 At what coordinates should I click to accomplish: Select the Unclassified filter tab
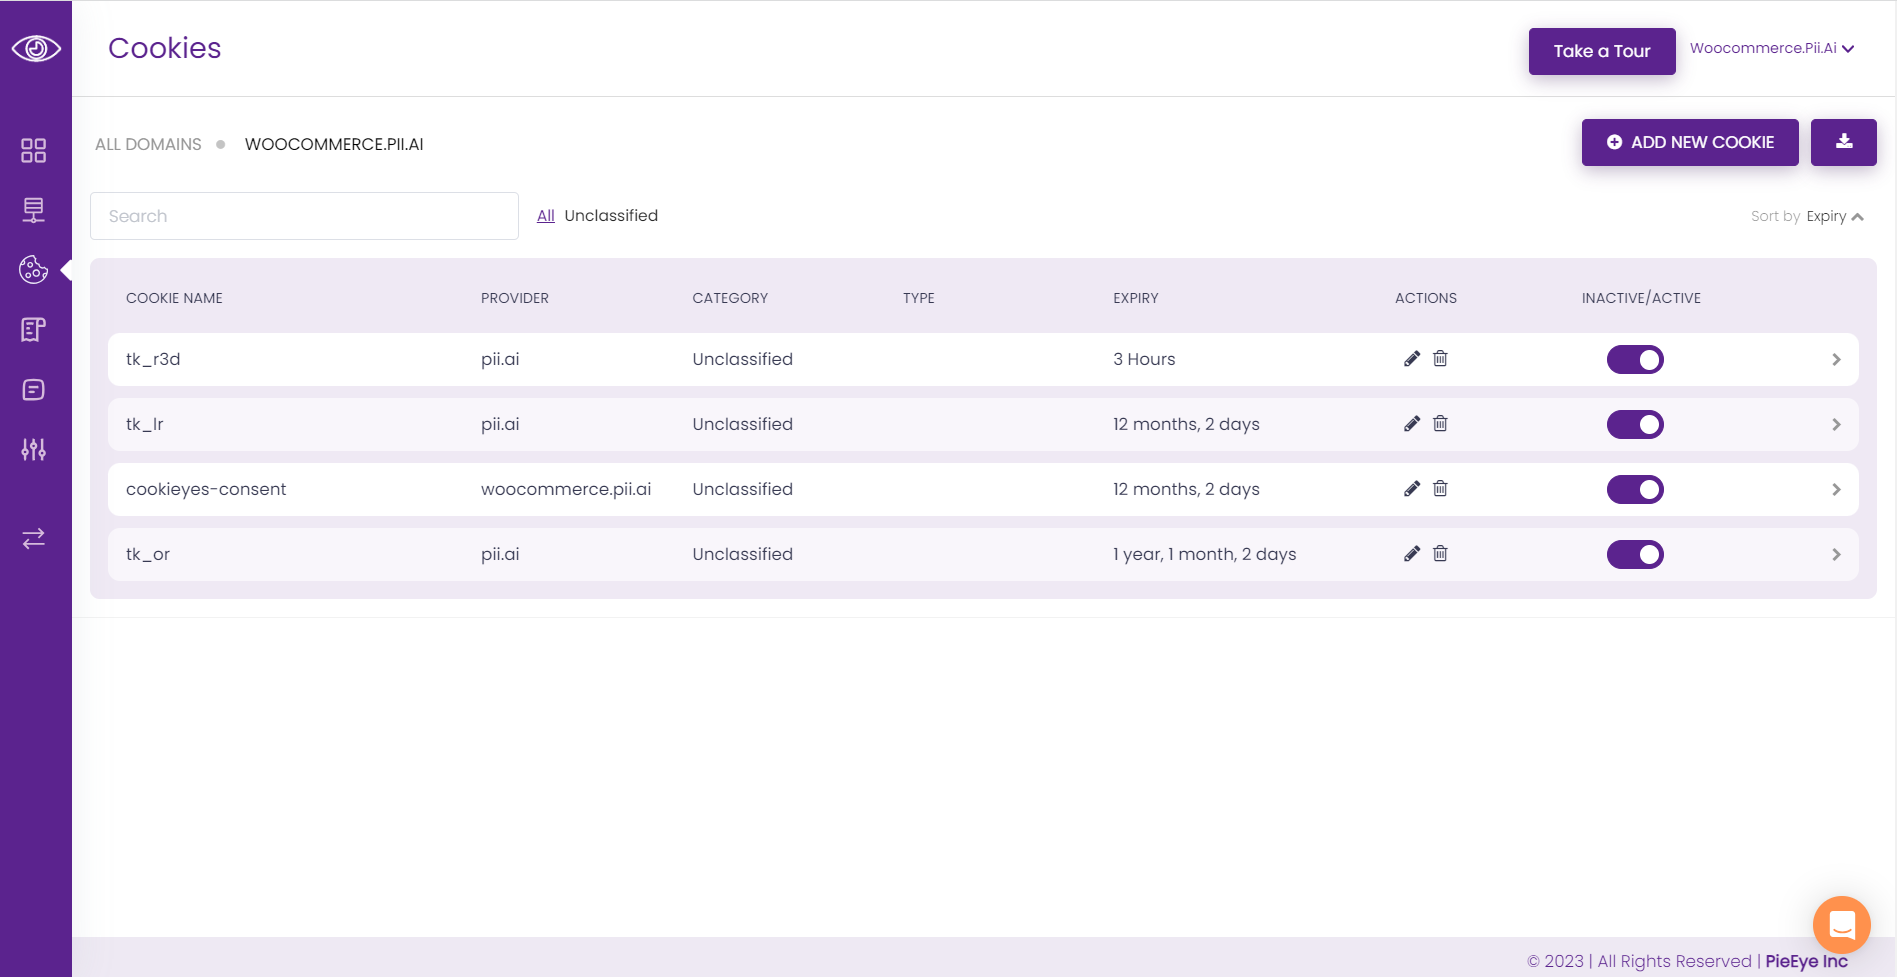point(611,216)
